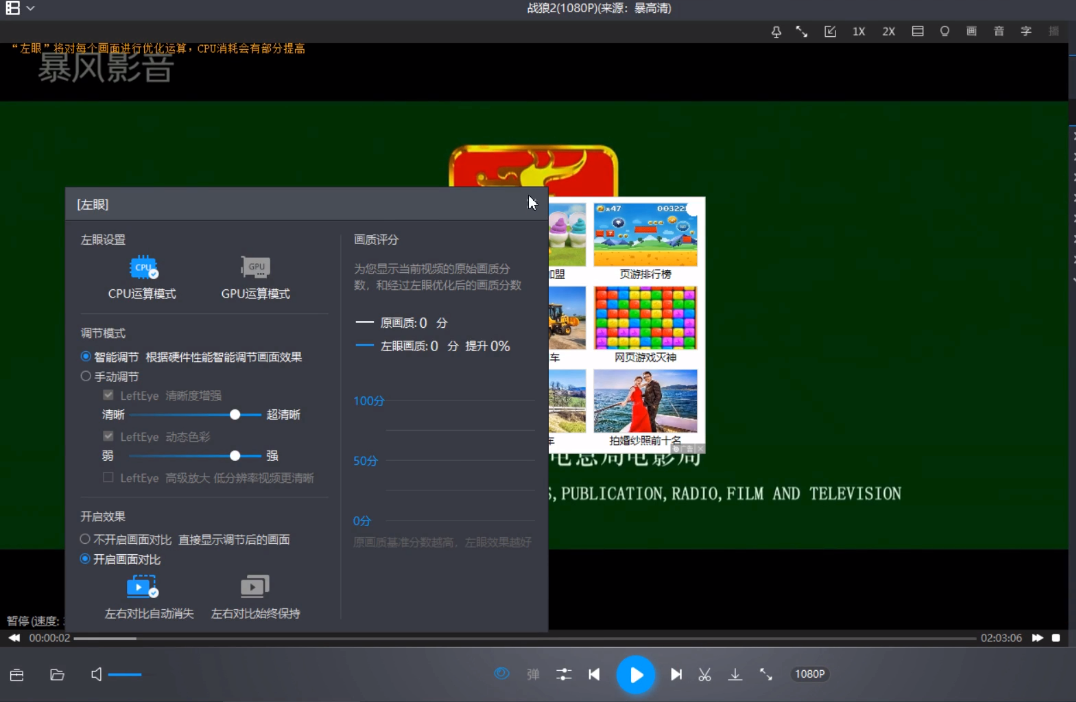Choose 不开启画面对比 option

[85, 539]
